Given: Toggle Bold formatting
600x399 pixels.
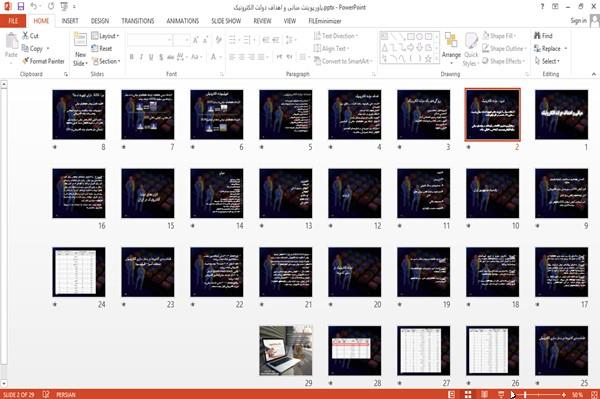Looking at the screenshot, I should 132,57.
